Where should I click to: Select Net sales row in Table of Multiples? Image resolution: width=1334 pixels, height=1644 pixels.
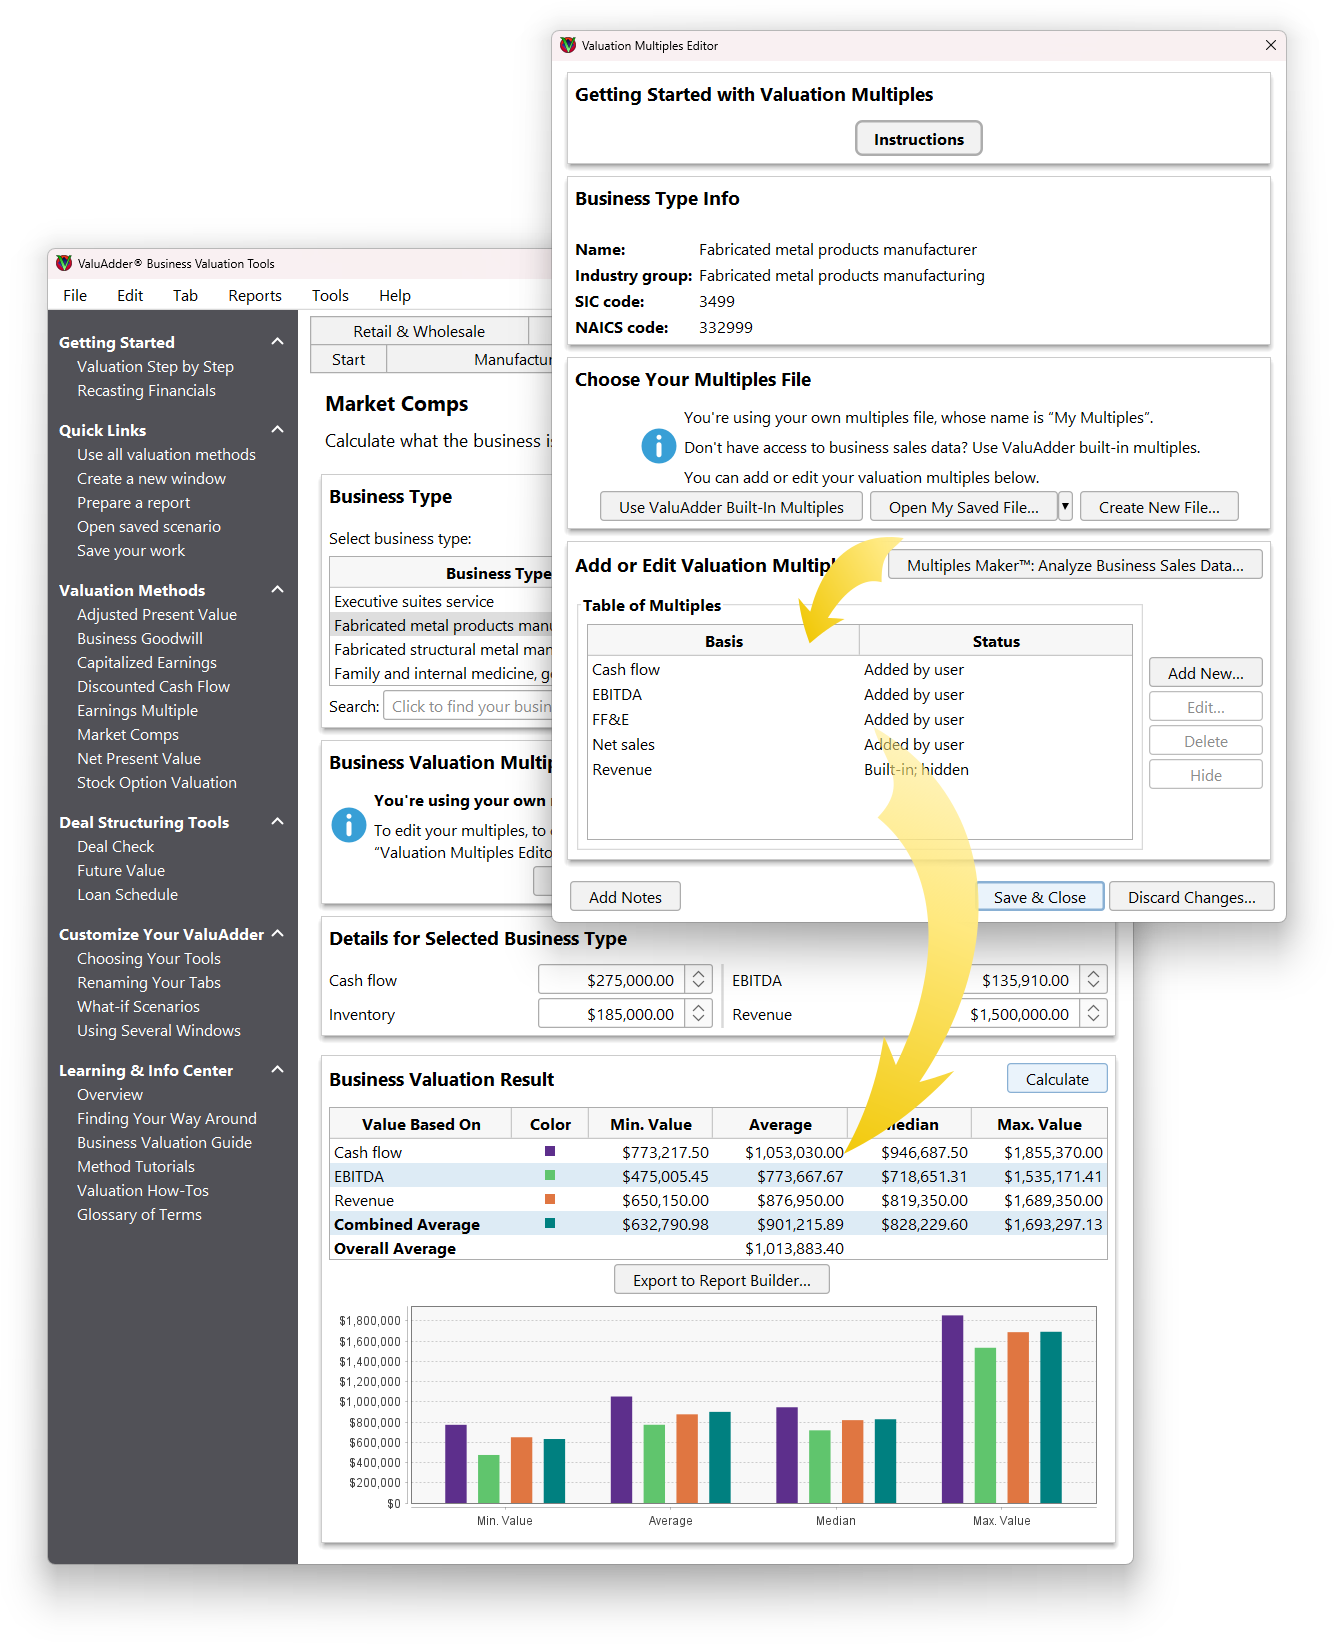(x=859, y=744)
